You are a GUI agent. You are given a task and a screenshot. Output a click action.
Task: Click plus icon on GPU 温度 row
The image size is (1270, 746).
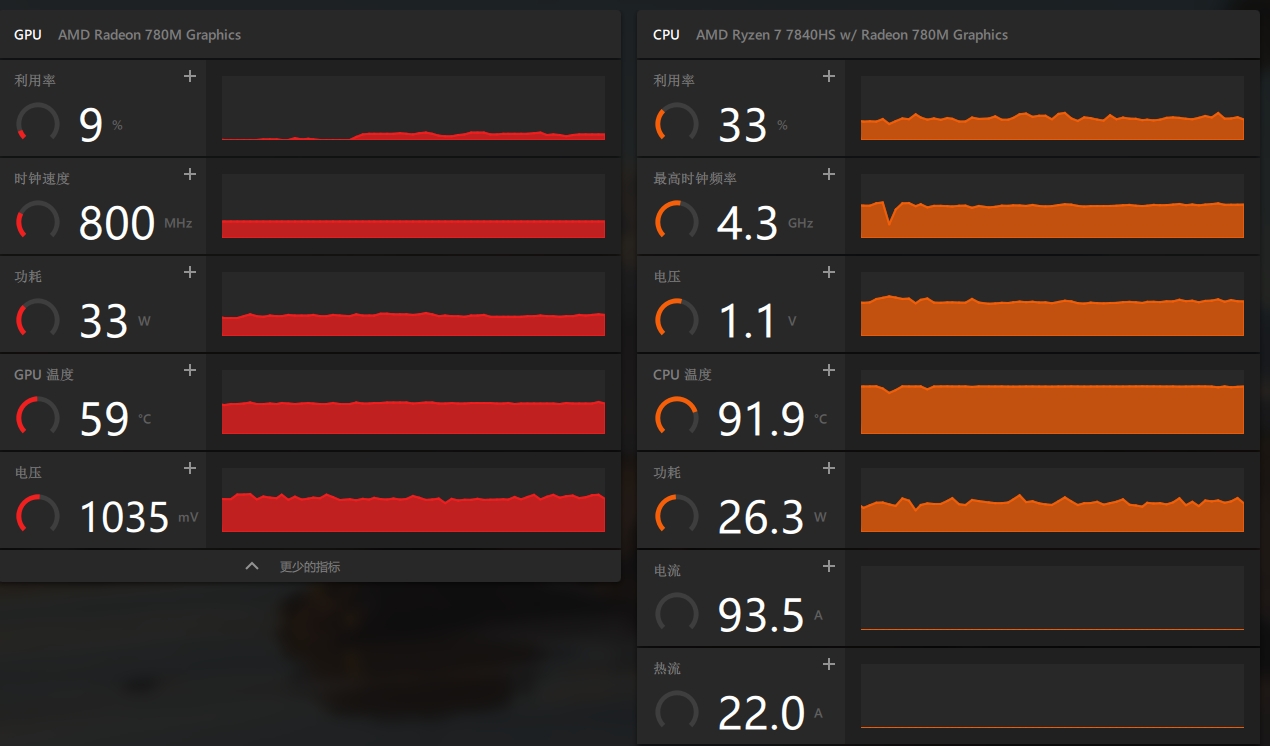(190, 370)
